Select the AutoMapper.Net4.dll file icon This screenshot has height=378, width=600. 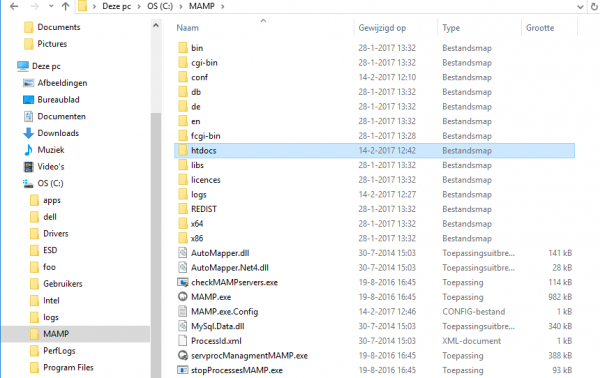183,267
